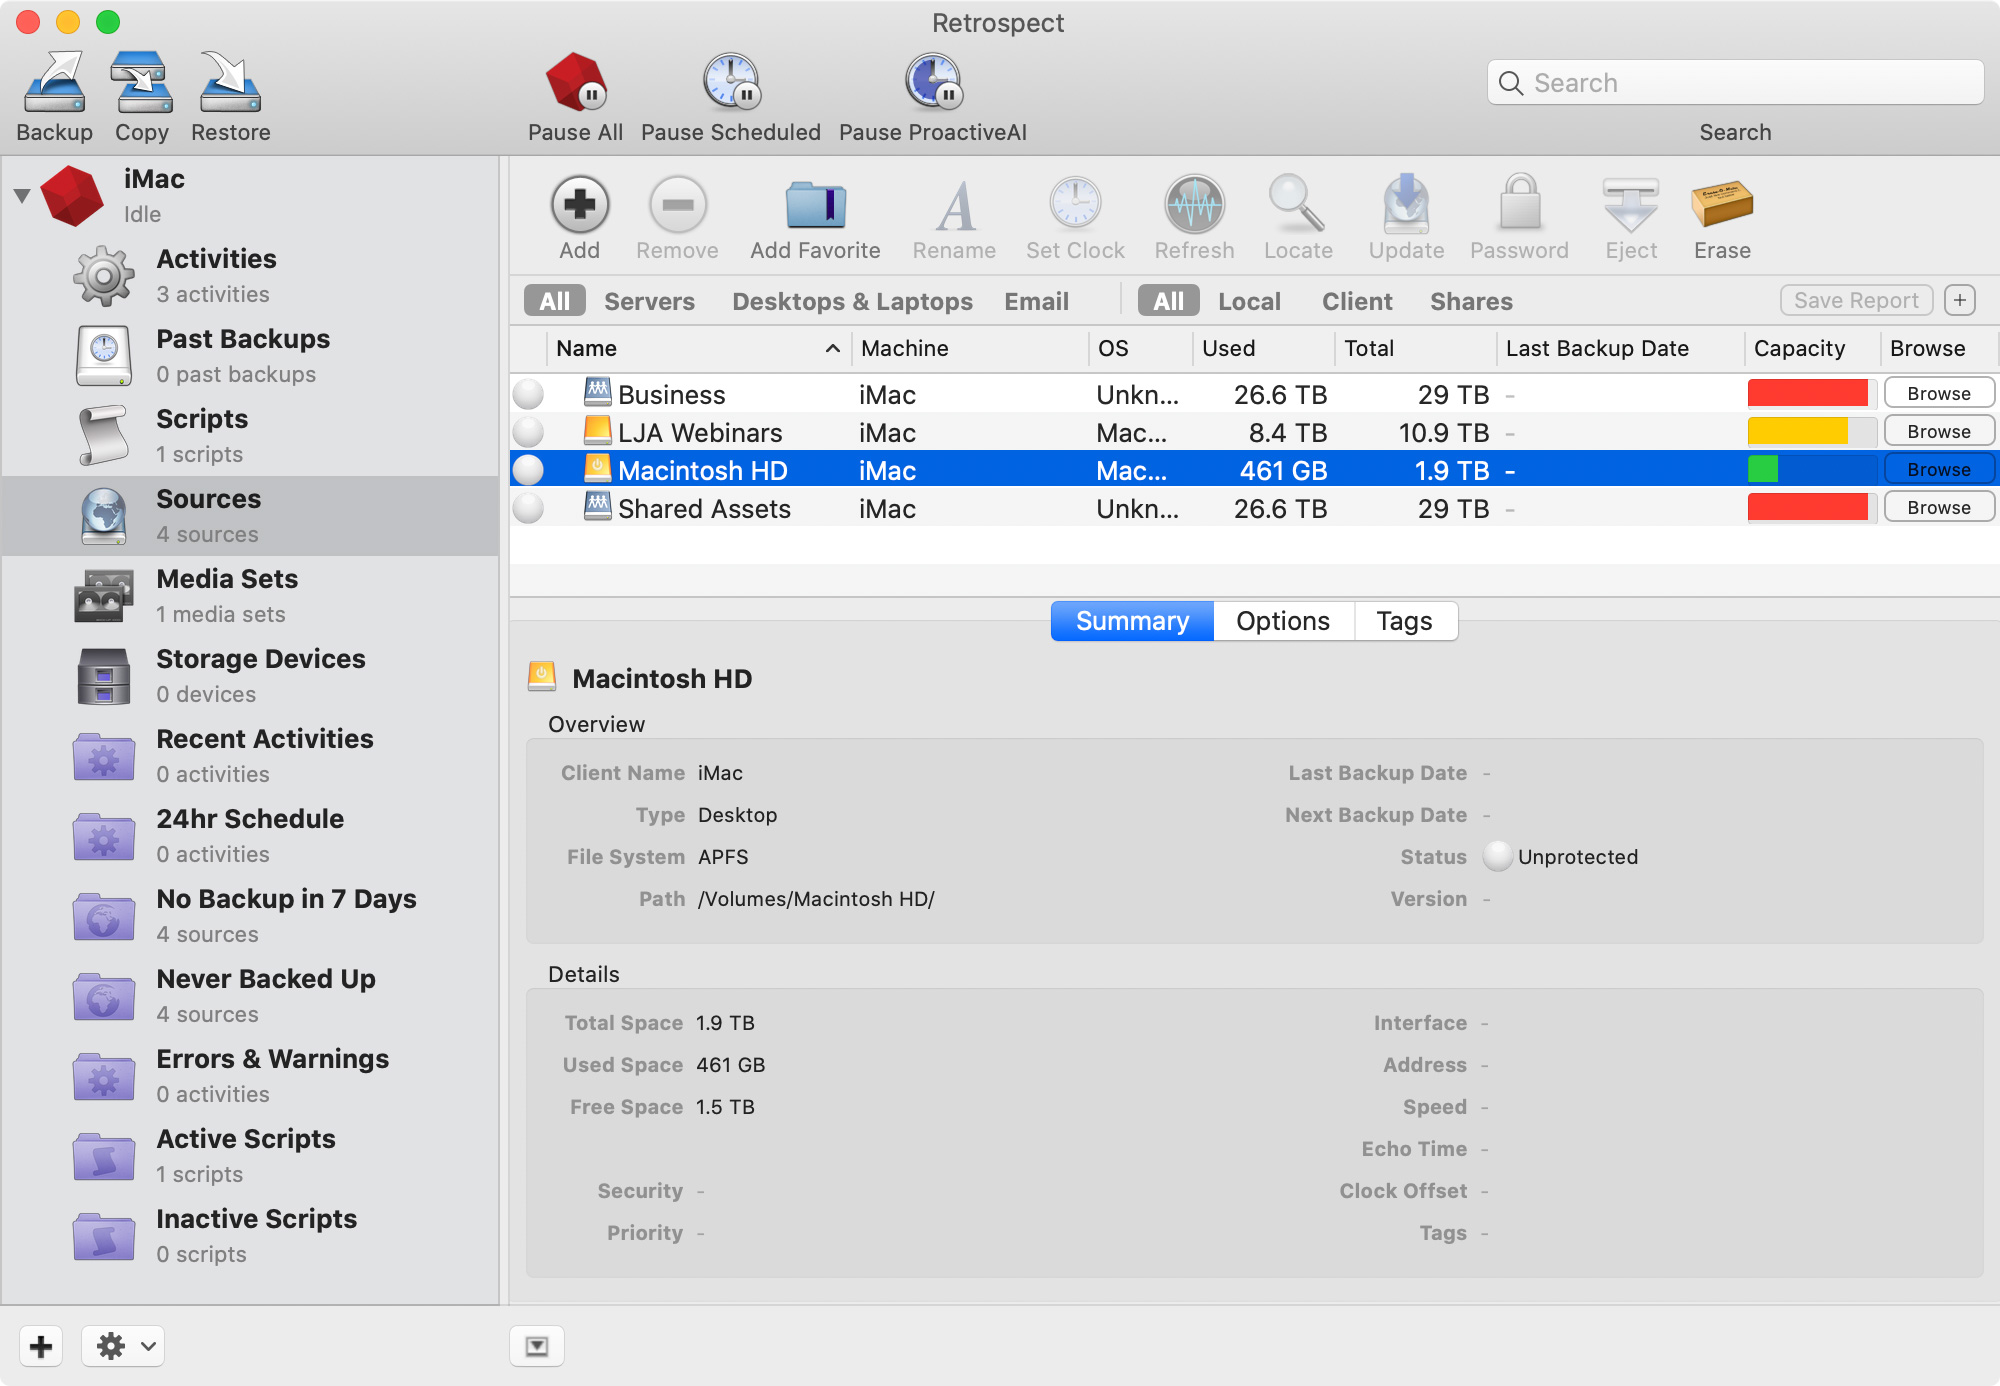
Task: Sort by Last Backup Date column
Action: [x=1620, y=348]
